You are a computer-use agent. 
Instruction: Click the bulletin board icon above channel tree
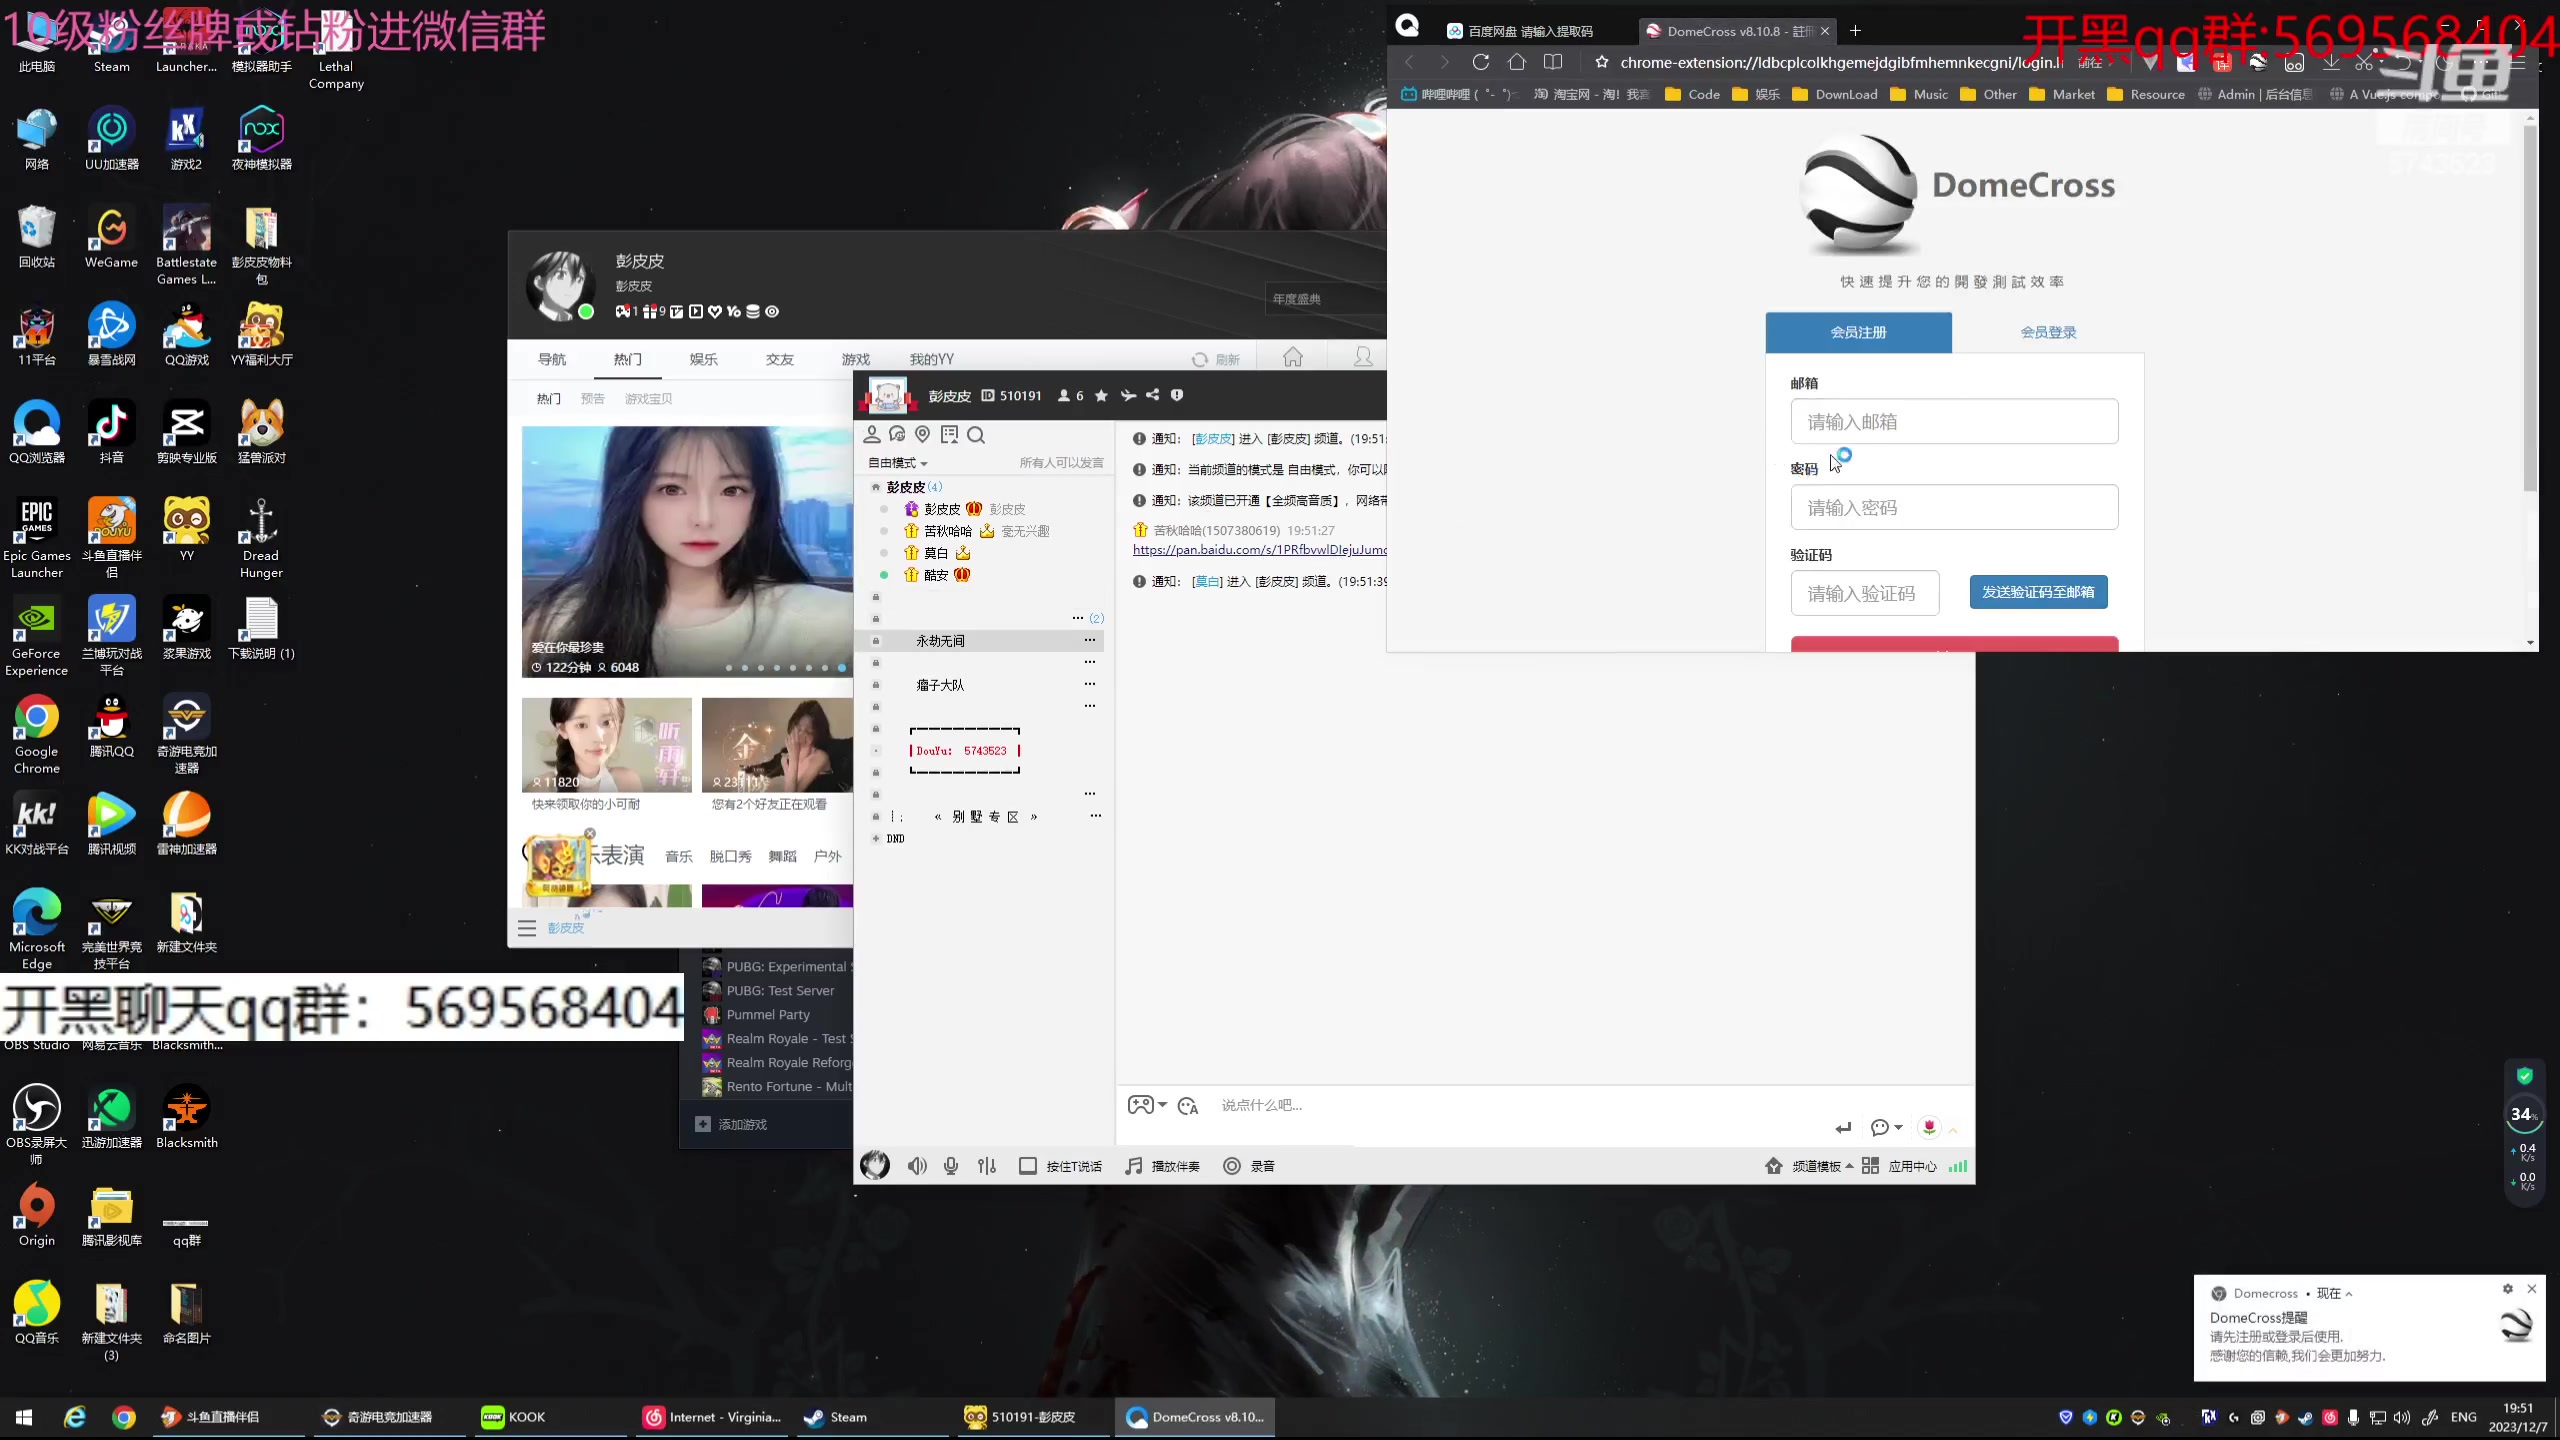(x=950, y=435)
